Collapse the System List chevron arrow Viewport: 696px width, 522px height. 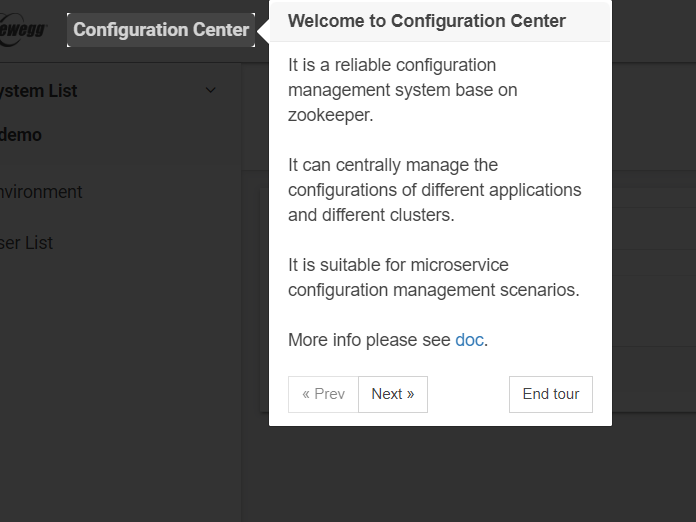tap(210, 90)
